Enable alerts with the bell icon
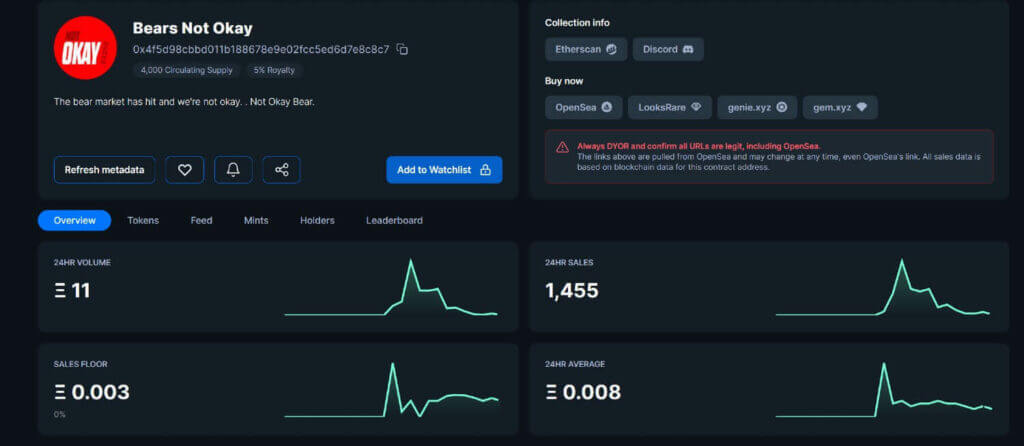 (233, 170)
